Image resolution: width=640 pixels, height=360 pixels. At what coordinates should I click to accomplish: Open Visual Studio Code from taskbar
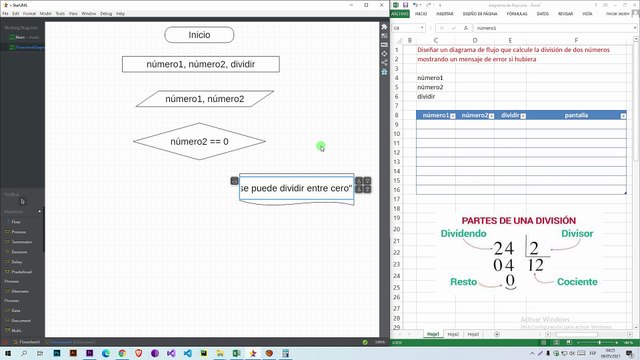[x=187, y=353]
